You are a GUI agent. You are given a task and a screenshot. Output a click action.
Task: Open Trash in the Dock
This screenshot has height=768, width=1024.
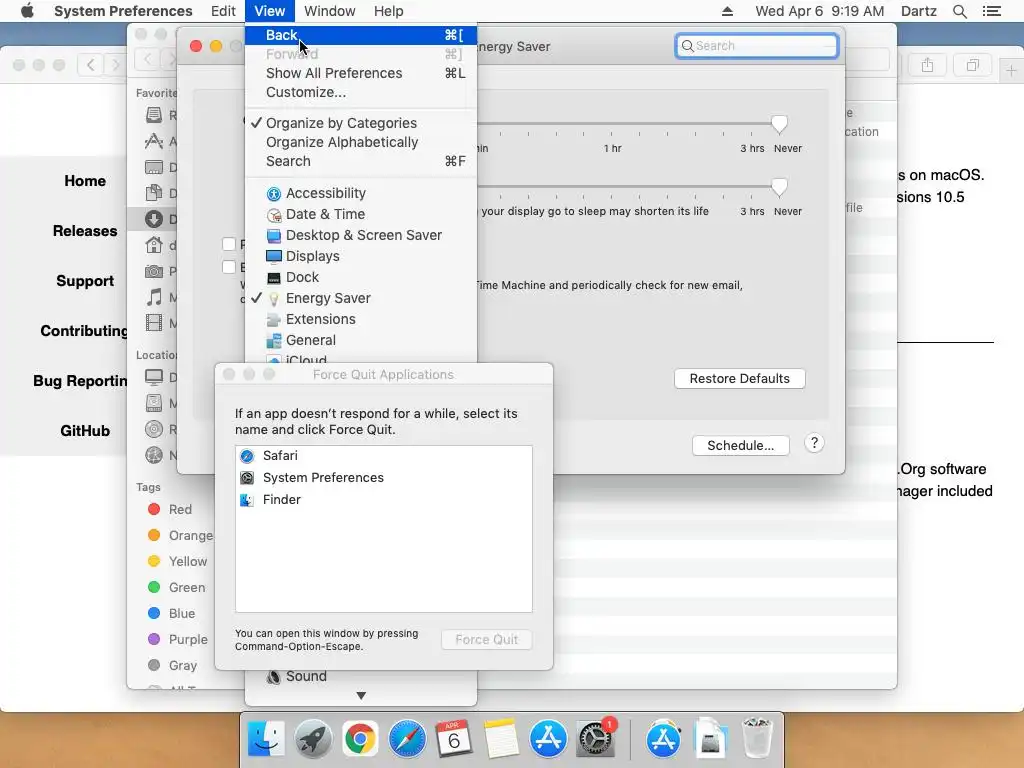point(757,739)
